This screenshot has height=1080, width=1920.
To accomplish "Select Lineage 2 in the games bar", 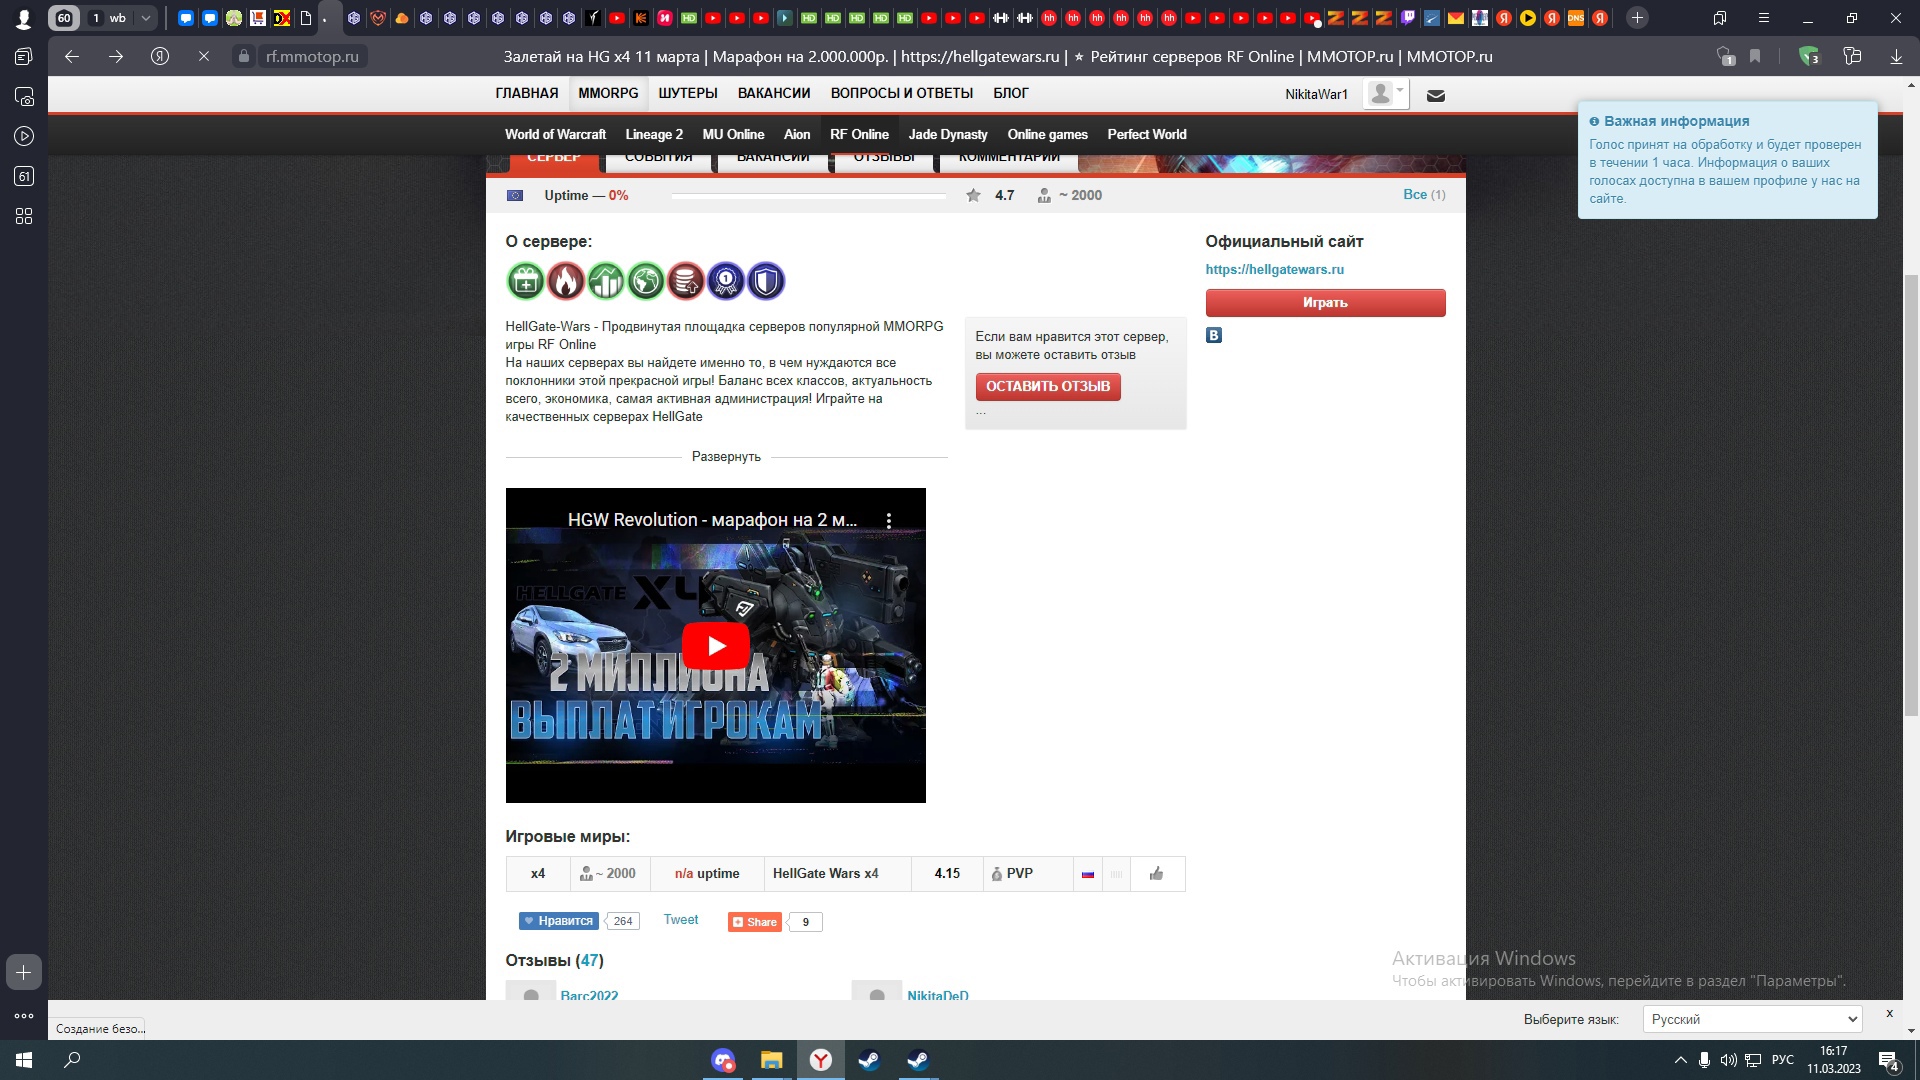I will [x=654, y=135].
